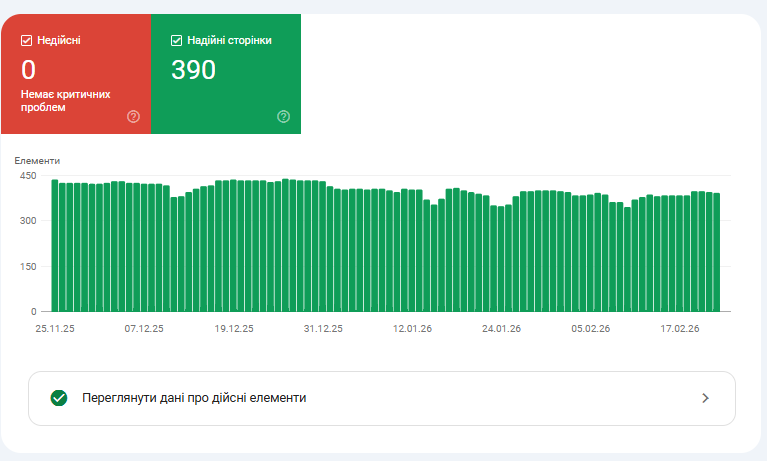767x461 pixels.
Task: Select the 24.01.26 date on axis
Action: pyautogui.click(x=501, y=327)
